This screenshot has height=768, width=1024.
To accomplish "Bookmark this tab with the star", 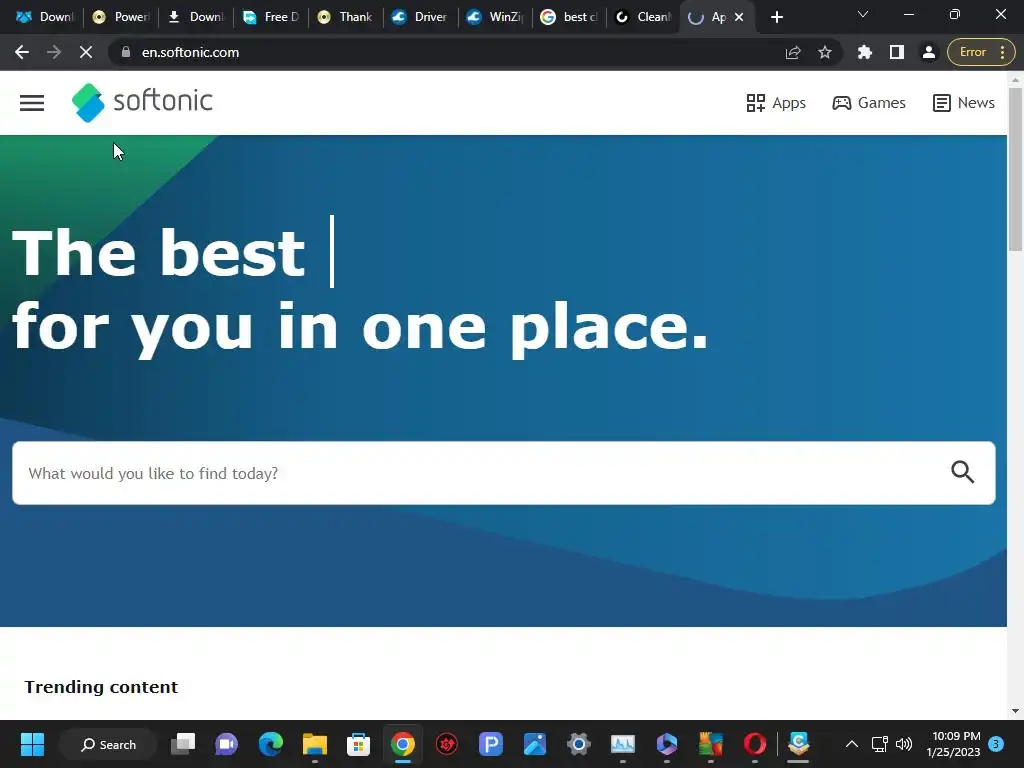I will [x=825, y=52].
